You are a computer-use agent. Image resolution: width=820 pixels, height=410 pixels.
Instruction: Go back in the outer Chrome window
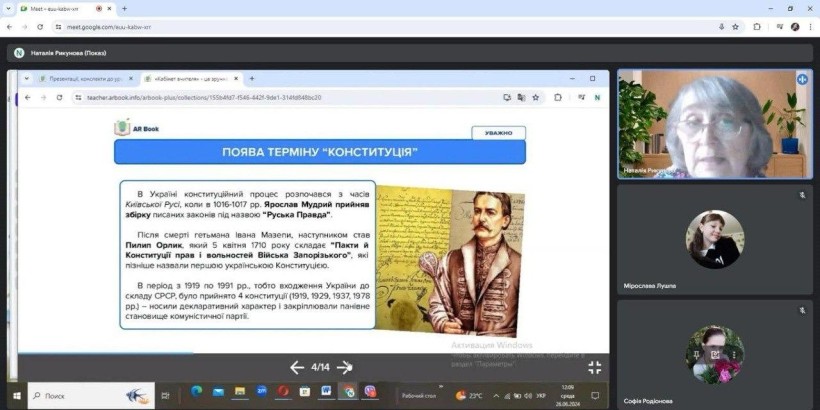[9, 27]
